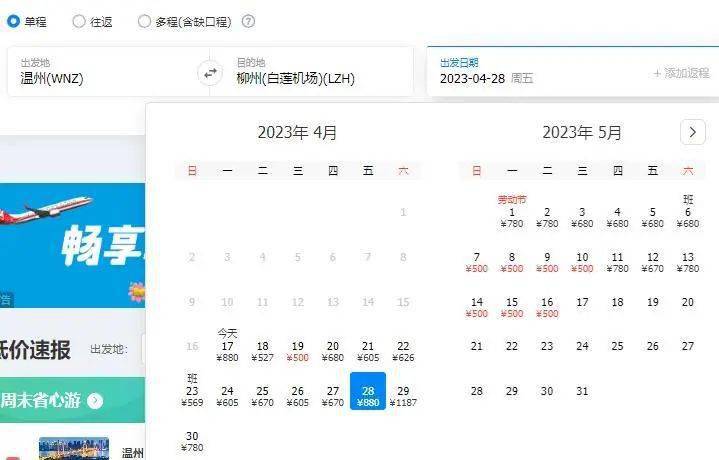Open the city thumbnail beside 温州

click(x=74, y=449)
